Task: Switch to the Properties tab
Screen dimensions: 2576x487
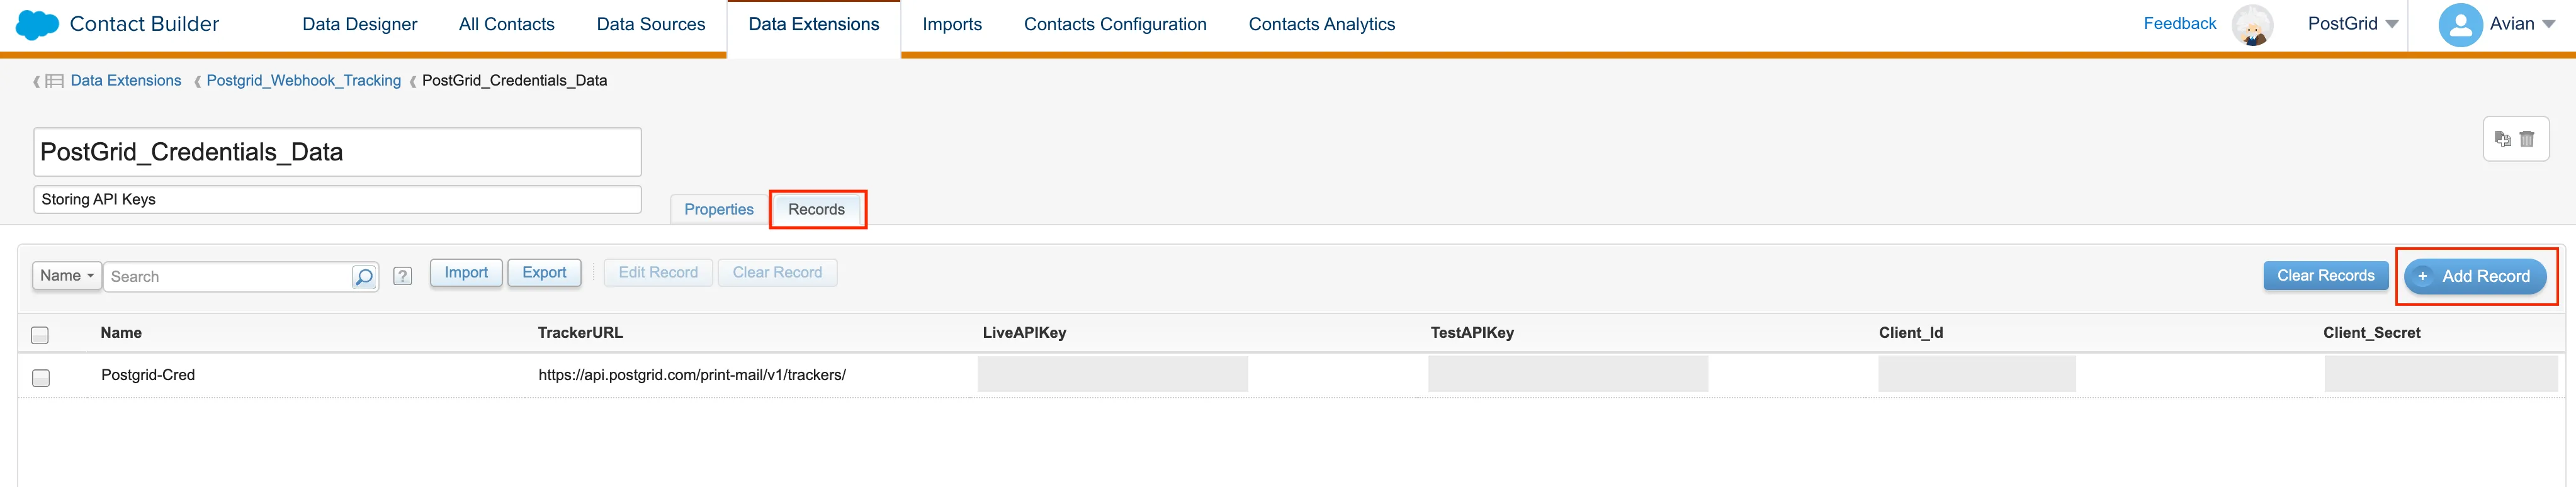Action: click(x=718, y=209)
